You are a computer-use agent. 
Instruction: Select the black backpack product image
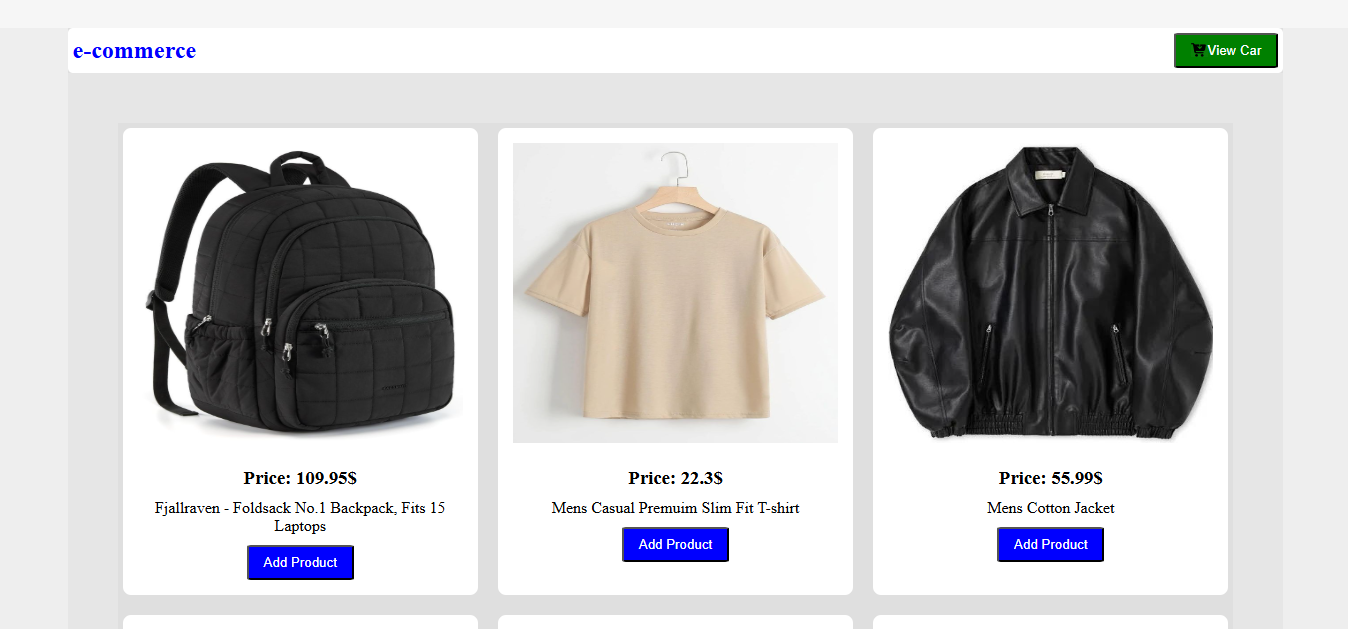coord(300,293)
